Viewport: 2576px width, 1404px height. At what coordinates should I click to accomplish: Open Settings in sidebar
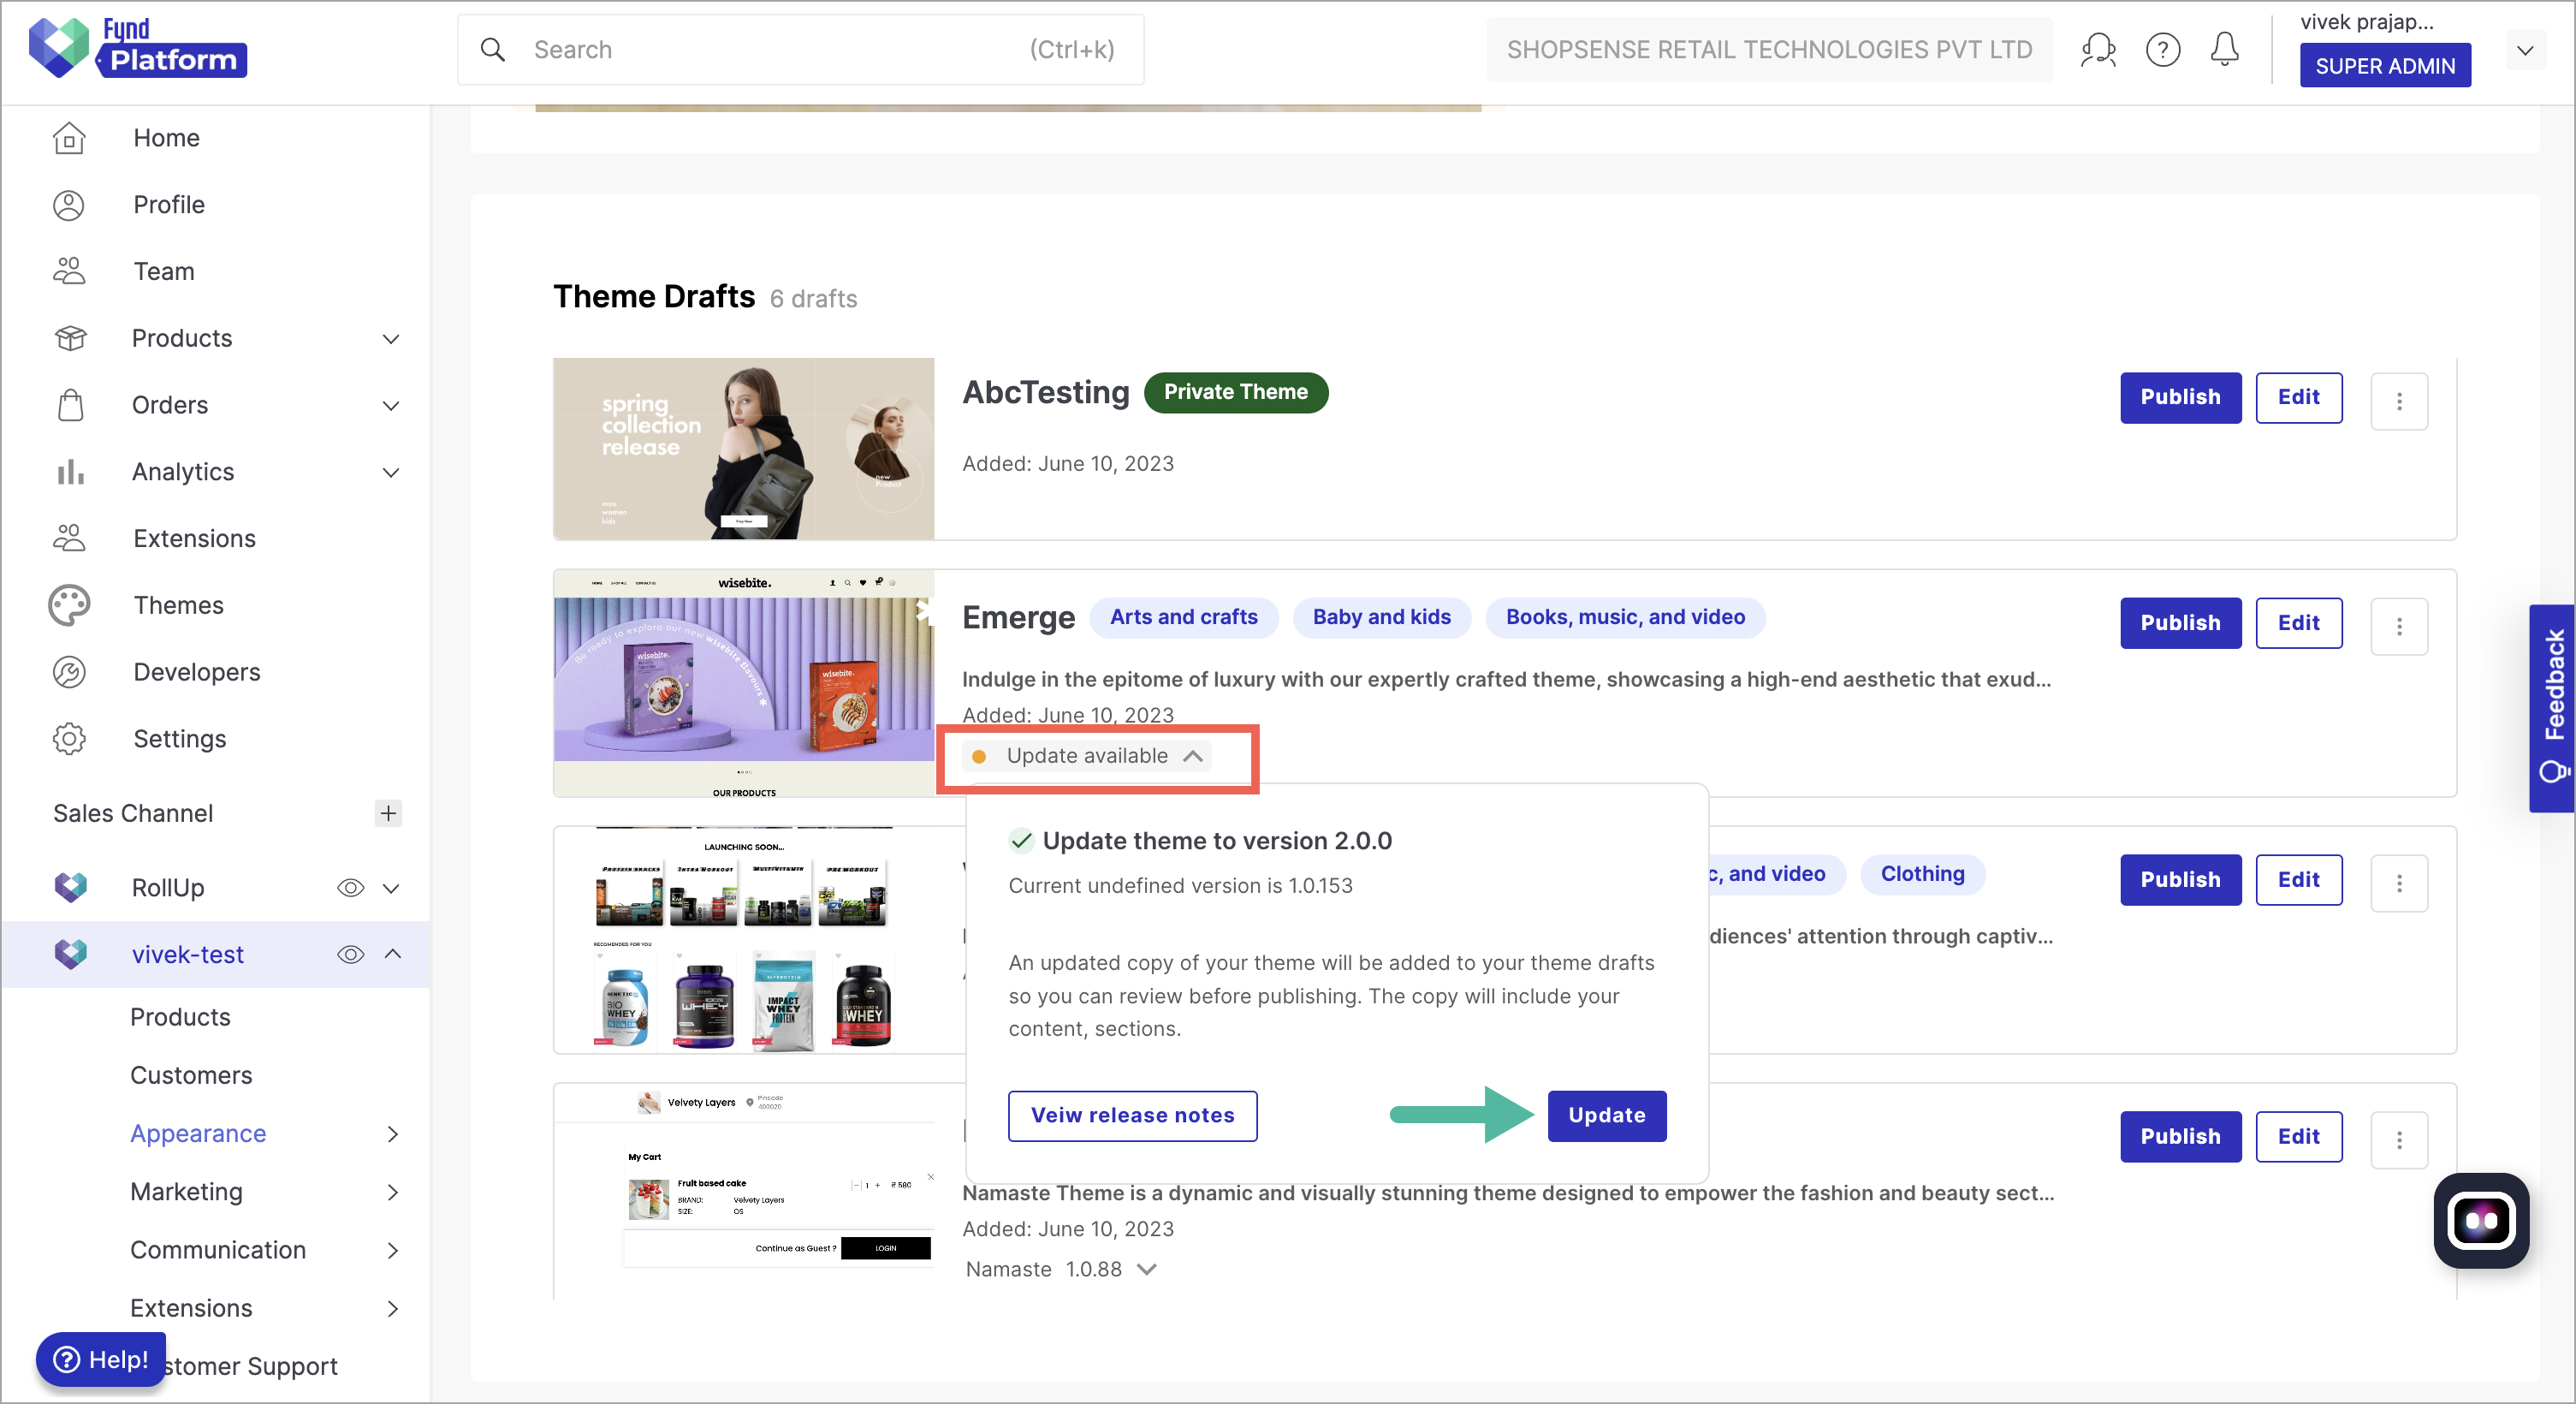(x=180, y=739)
